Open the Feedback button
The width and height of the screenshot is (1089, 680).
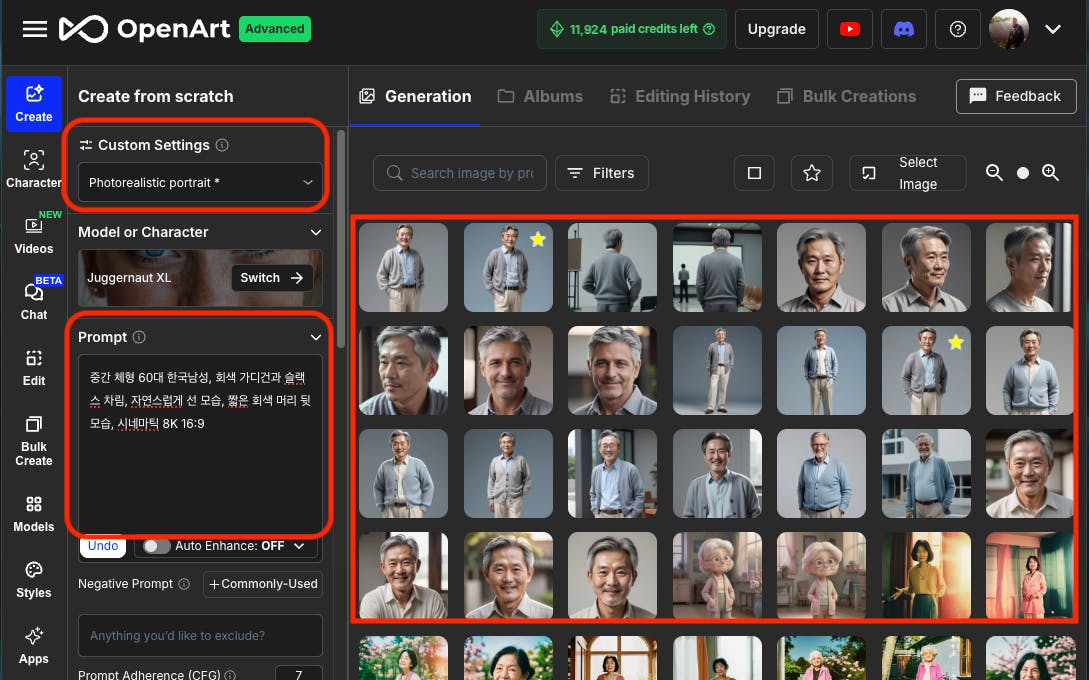(1016, 97)
